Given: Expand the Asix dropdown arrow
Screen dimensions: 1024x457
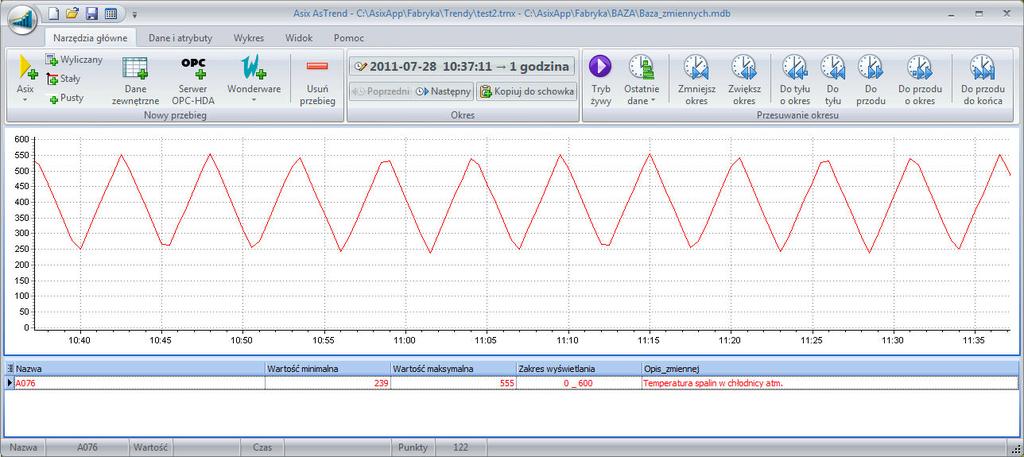Looking at the screenshot, I should click(25, 100).
